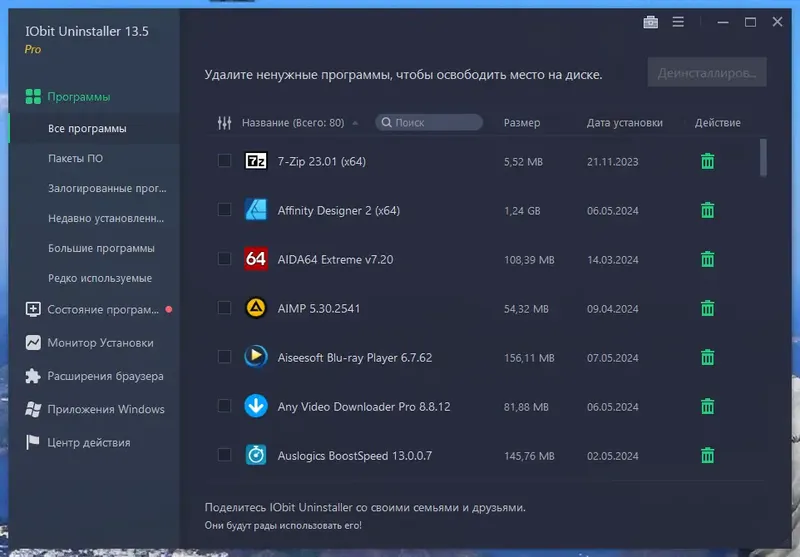This screenshot has width=800, height=557.
Task: Select Affinity Designer 2 (x64) name
Action: 339,211
